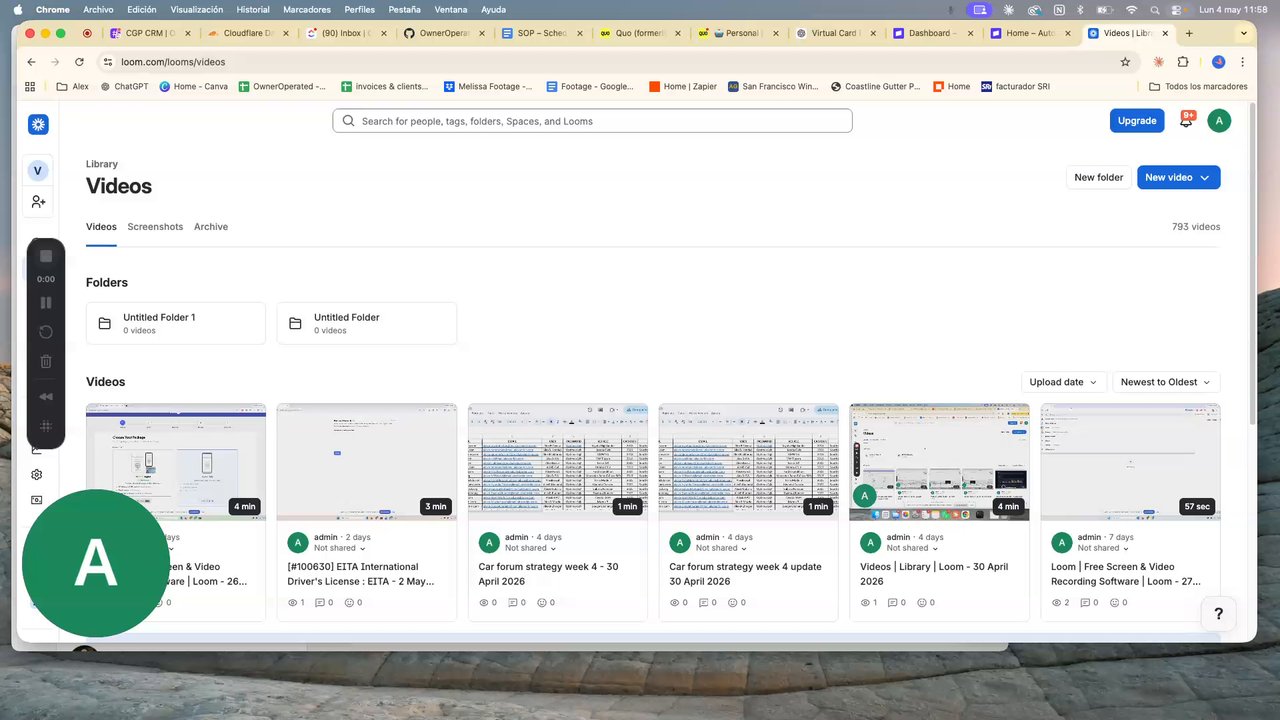
Task: Open the workspace V avatar in sidebar
Action: pyautogui.click(x=38, y=170)
